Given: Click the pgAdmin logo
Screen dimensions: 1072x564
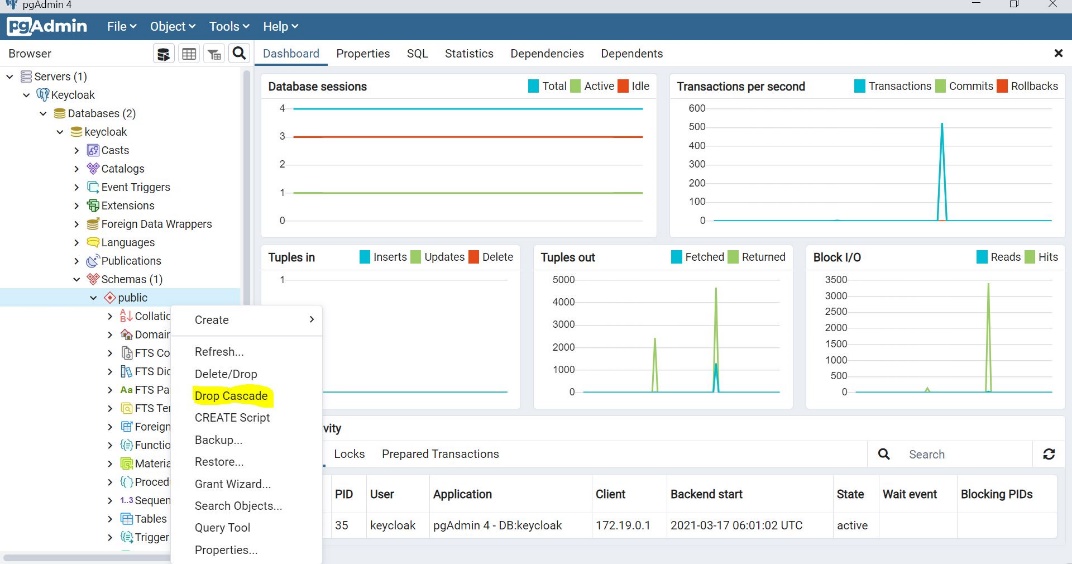Looking at the screenshot, I should point(47,27).
